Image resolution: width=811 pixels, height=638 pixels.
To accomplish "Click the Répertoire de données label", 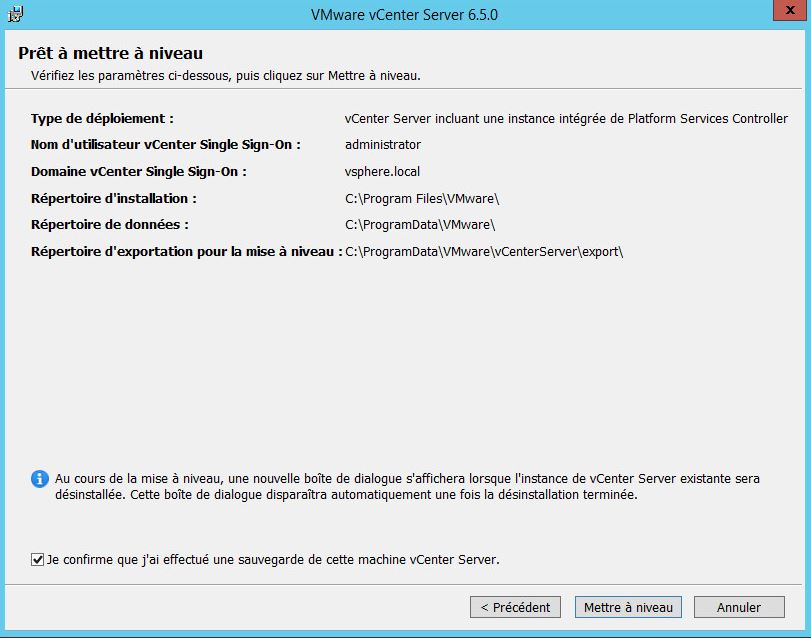I will [x=110, y=225].
